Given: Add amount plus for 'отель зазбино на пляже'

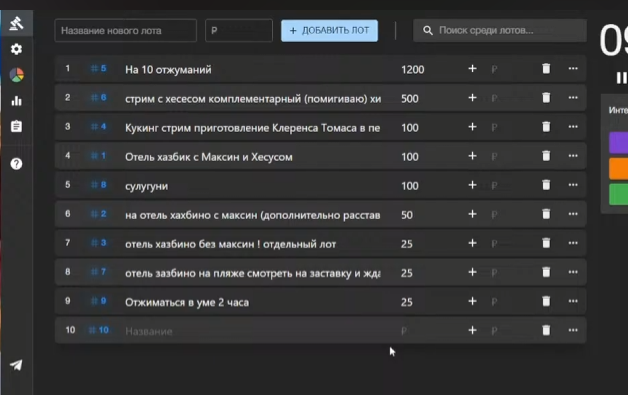Looking at the screenshot, I should pos(472,272).
